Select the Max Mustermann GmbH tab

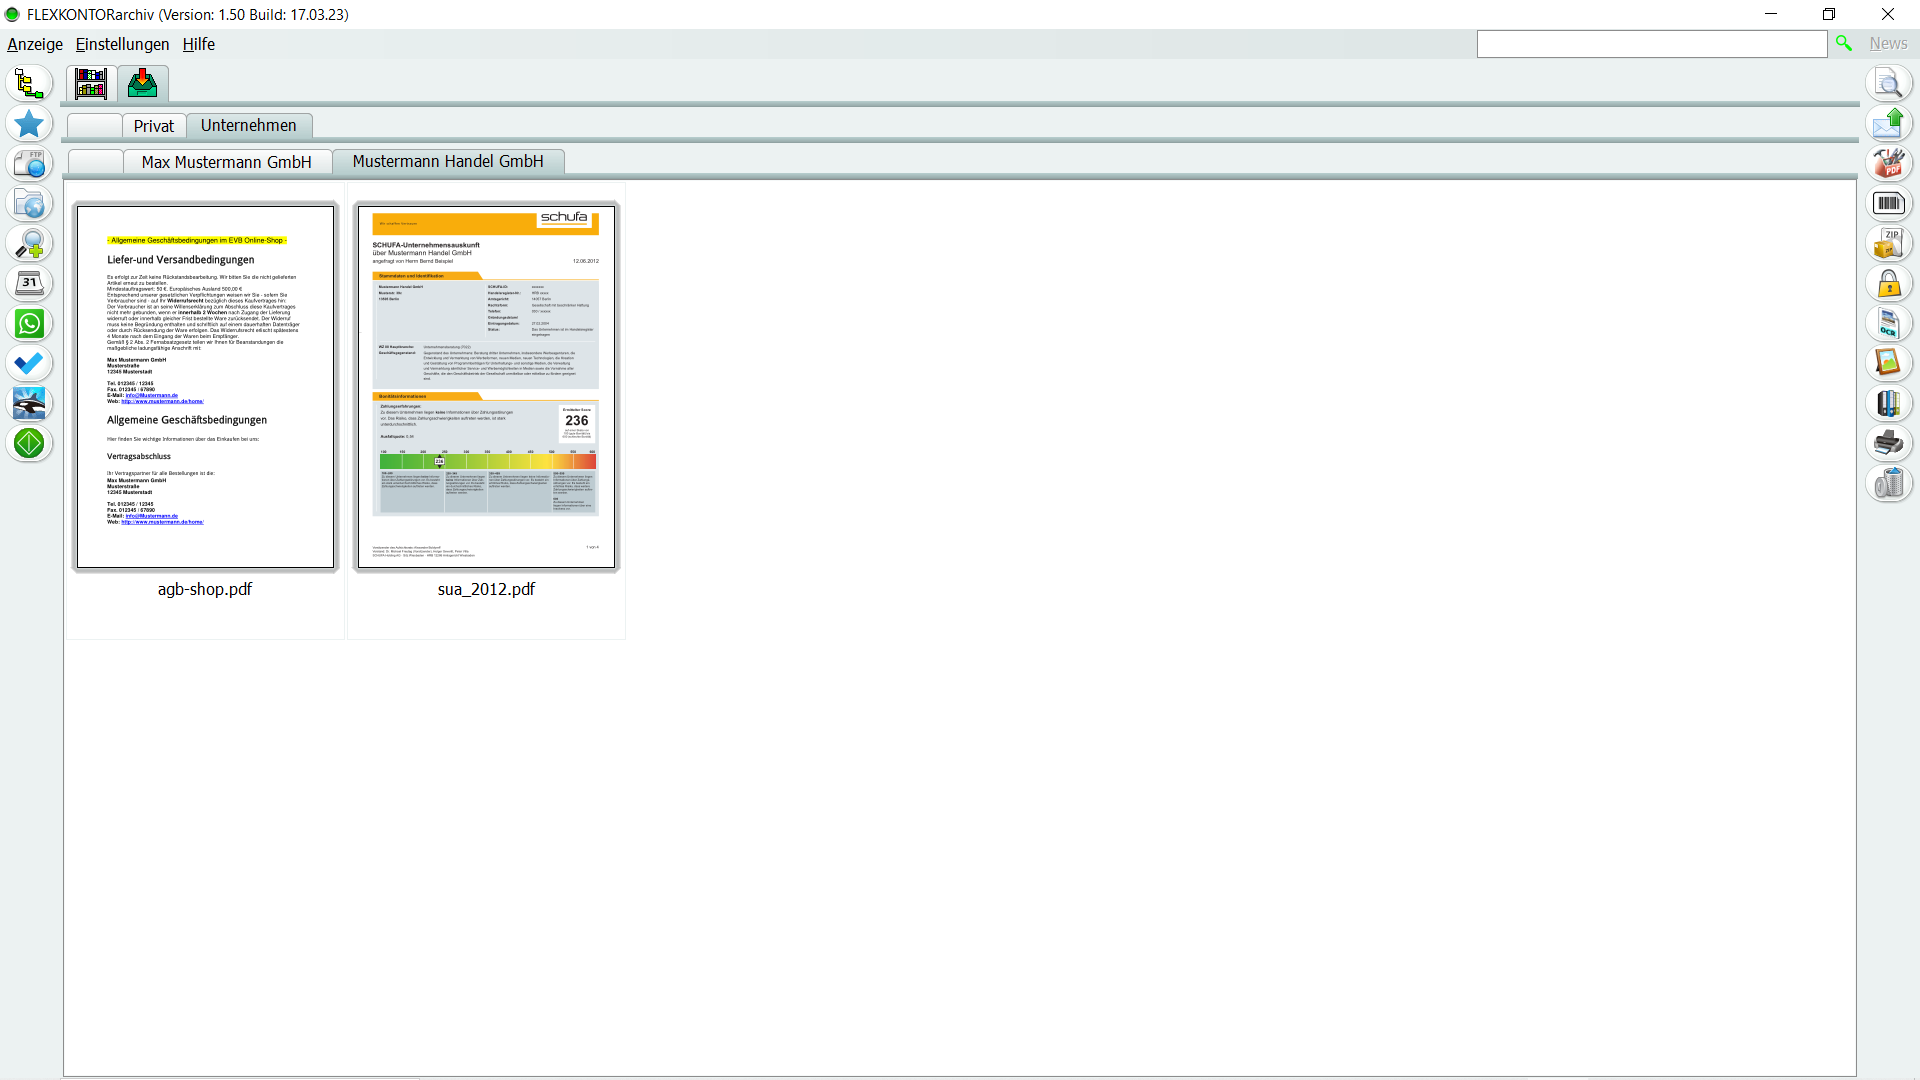(x=226, y=162)
